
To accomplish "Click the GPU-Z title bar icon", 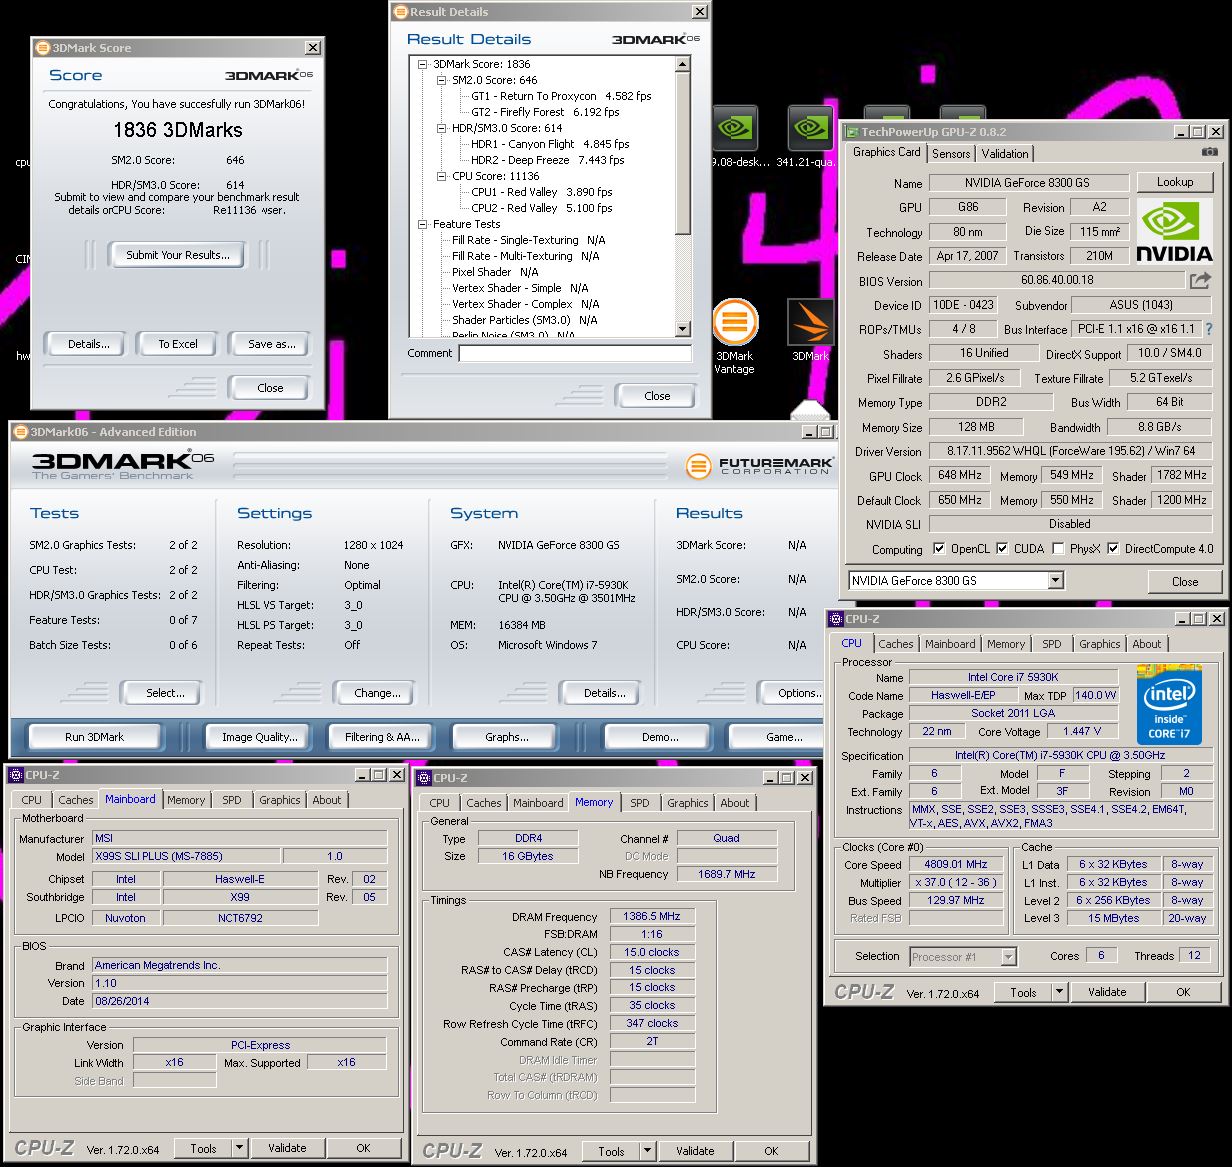I will tap(852, 132).
